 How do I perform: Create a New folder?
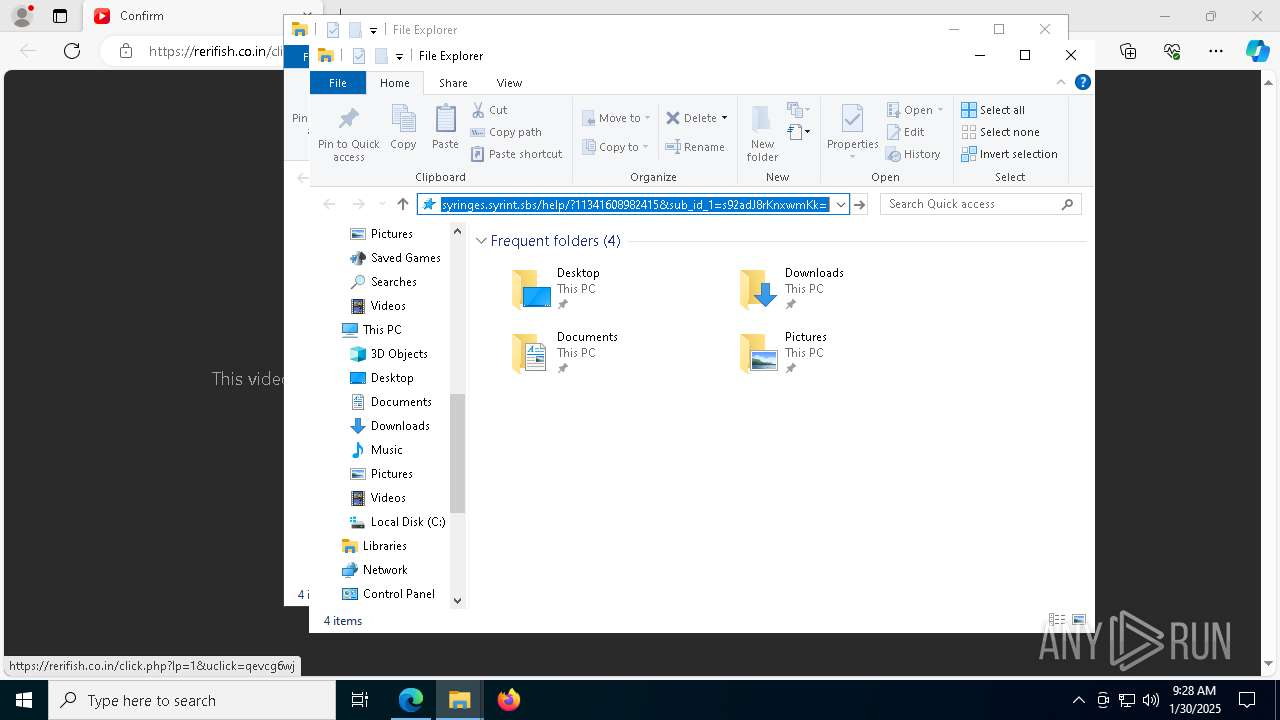pos(762,133)
